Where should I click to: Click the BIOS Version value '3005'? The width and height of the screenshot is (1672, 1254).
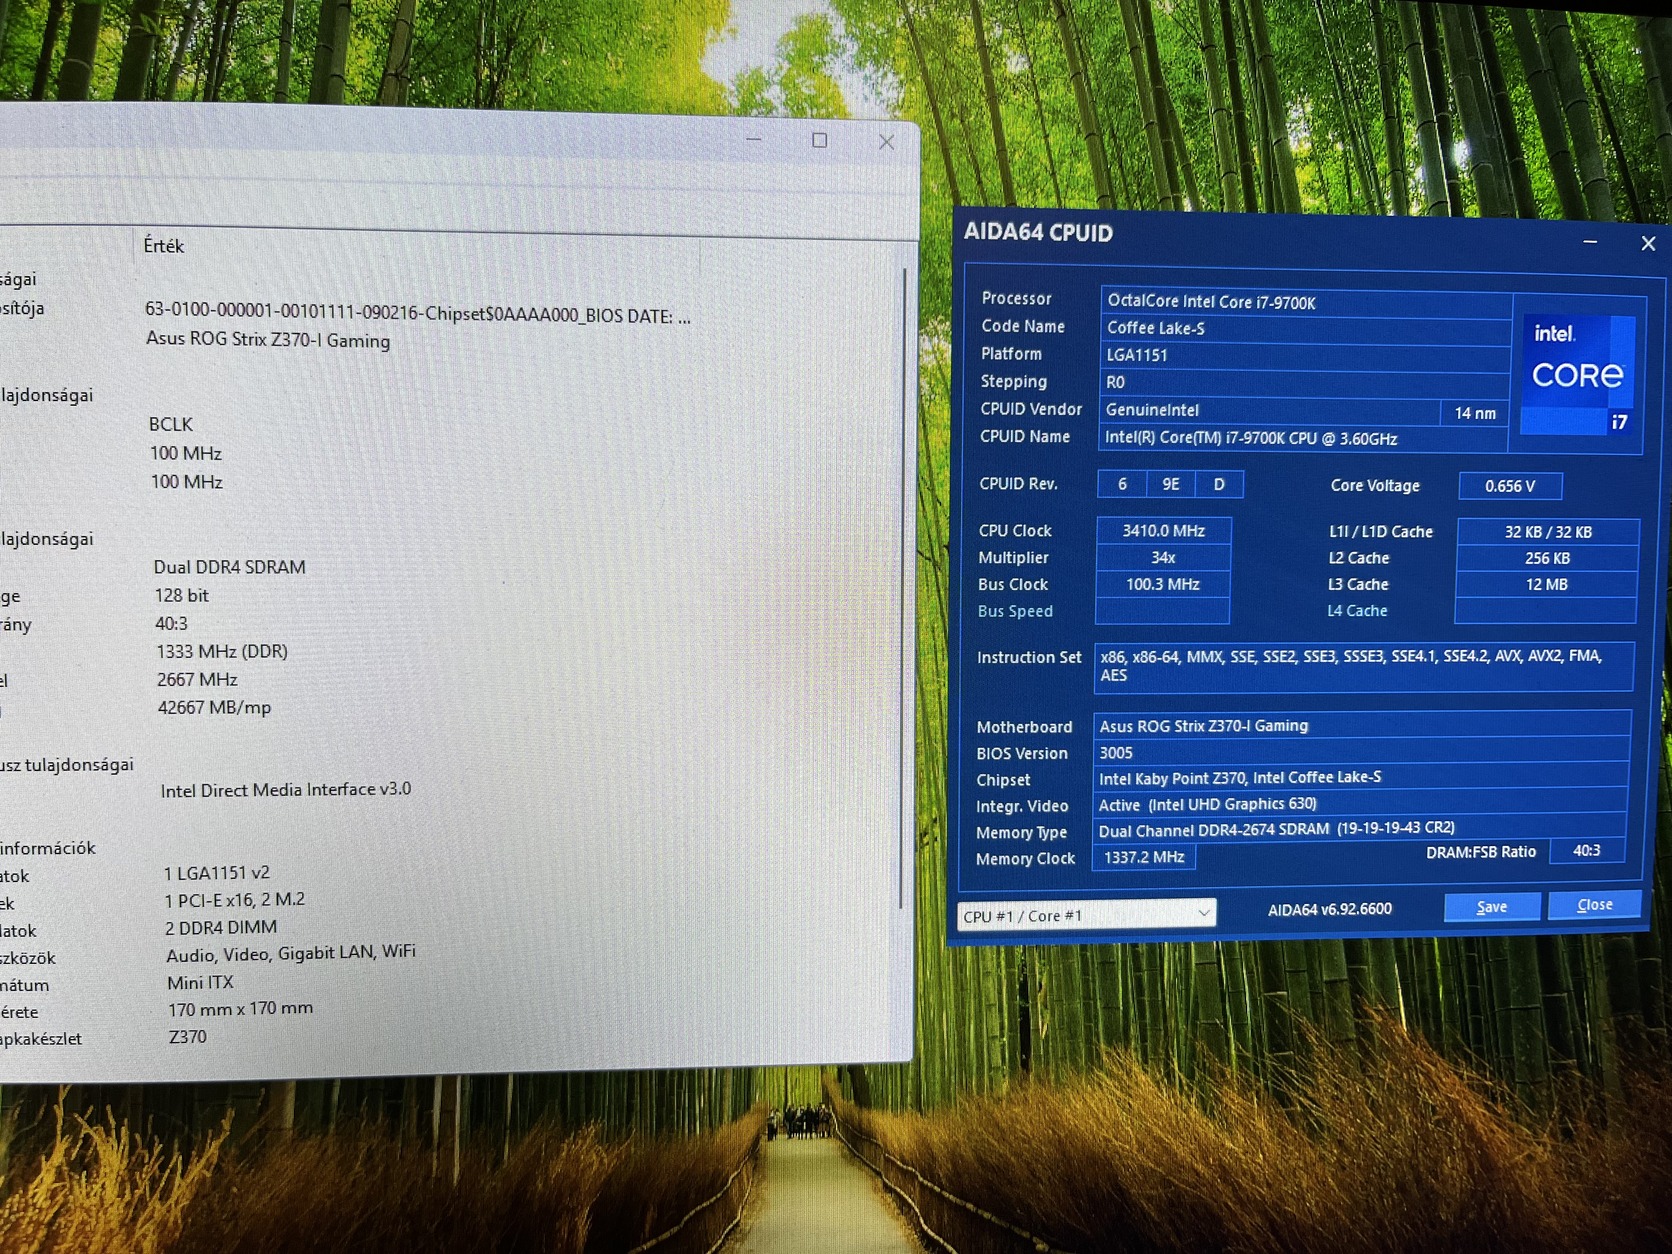[1361, 753]
